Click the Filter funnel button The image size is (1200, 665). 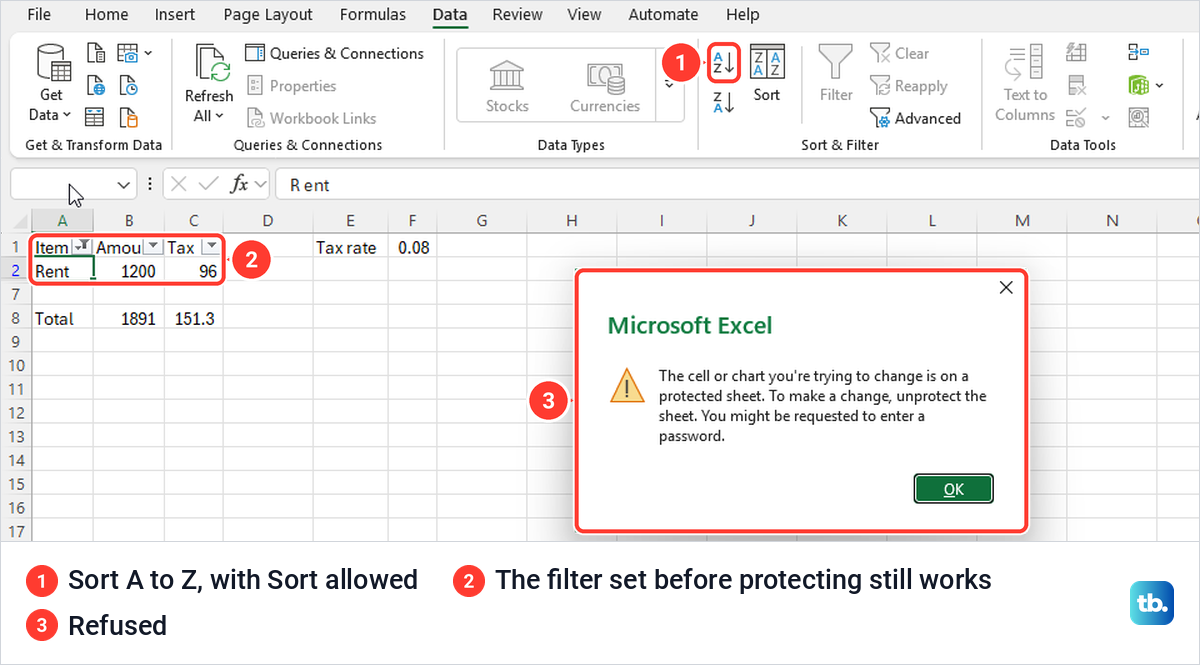(836, 73)
